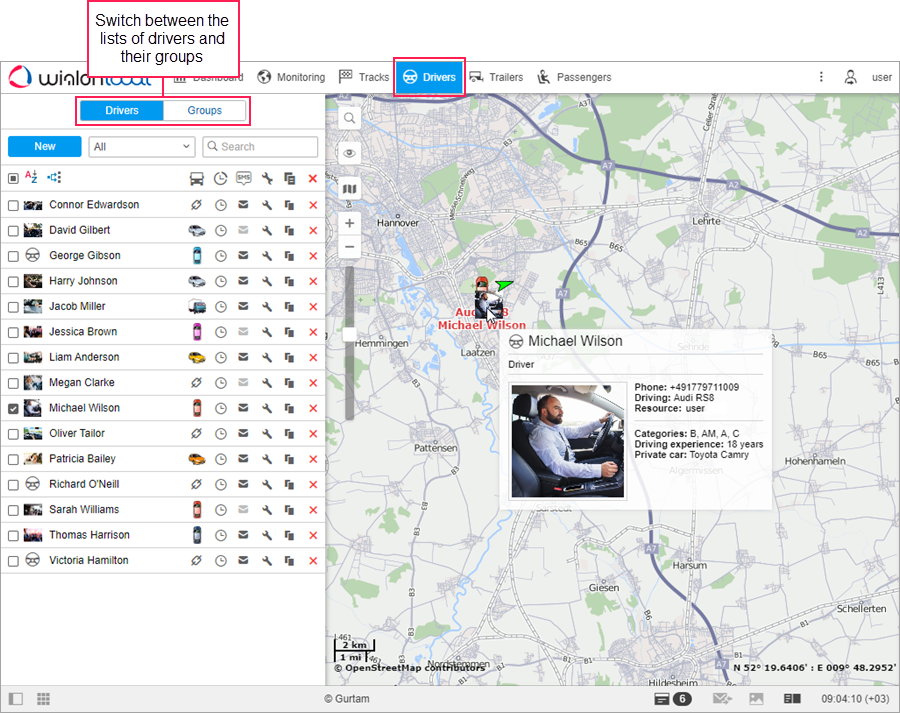Delete Connor Edwardson with red cross
The height and width of the screenshot is (713, 900).
click(x=313, y=205)
